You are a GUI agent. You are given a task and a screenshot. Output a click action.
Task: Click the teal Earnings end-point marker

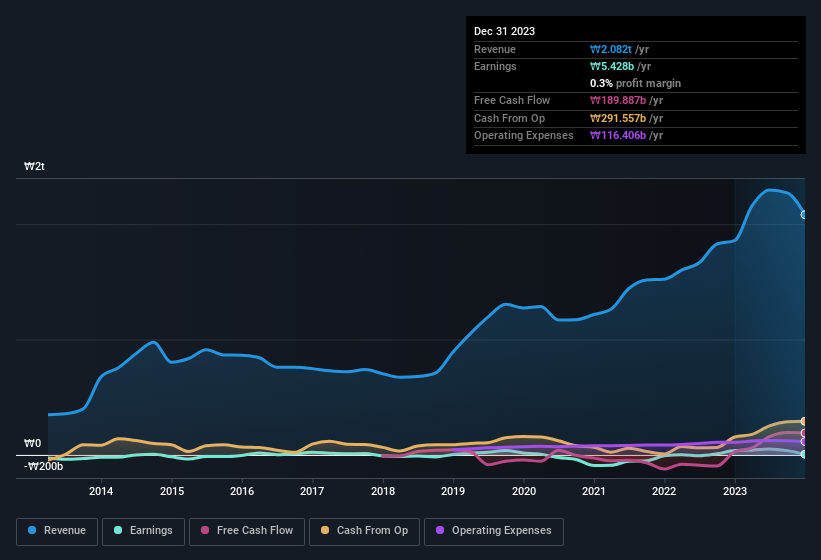click(804, 454)
